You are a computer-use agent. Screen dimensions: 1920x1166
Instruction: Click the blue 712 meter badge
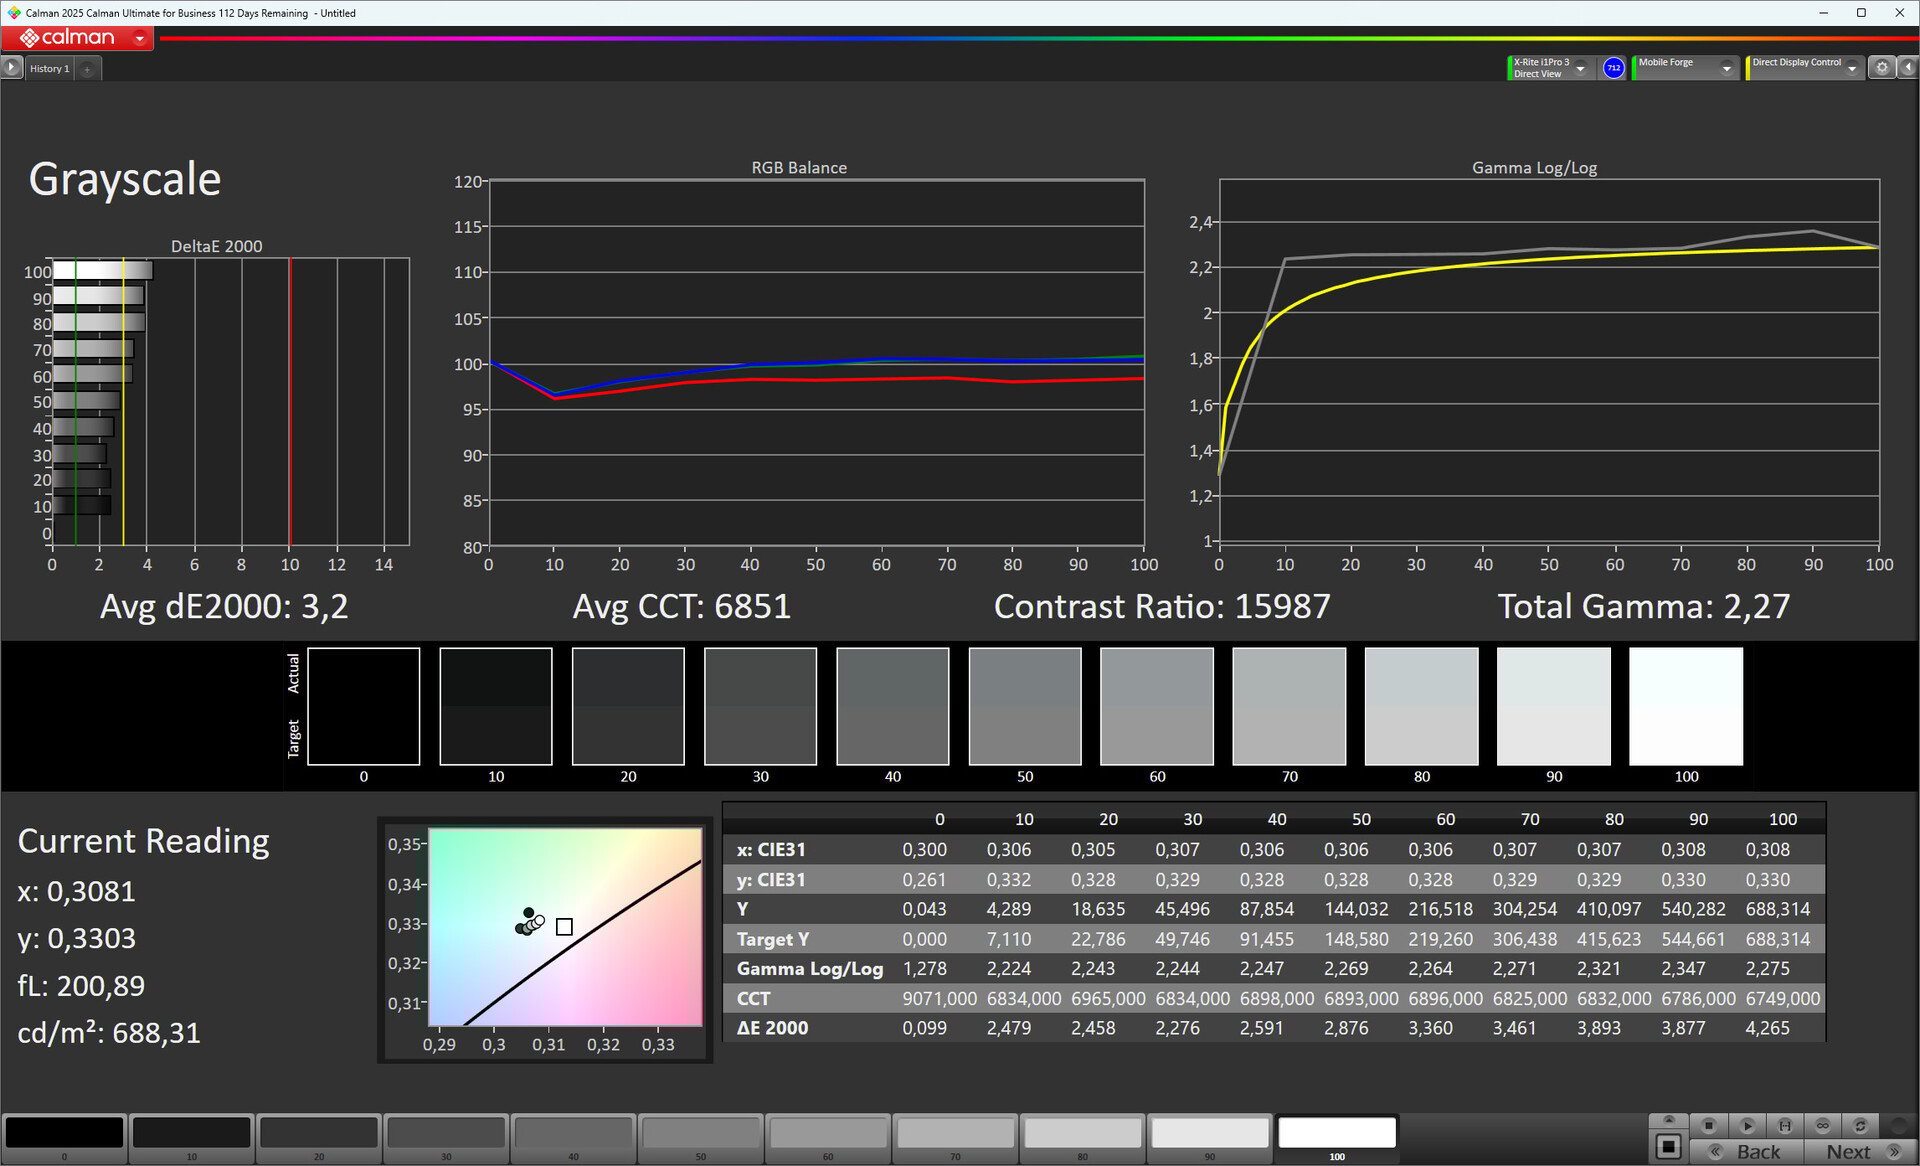pos(1613,67)
